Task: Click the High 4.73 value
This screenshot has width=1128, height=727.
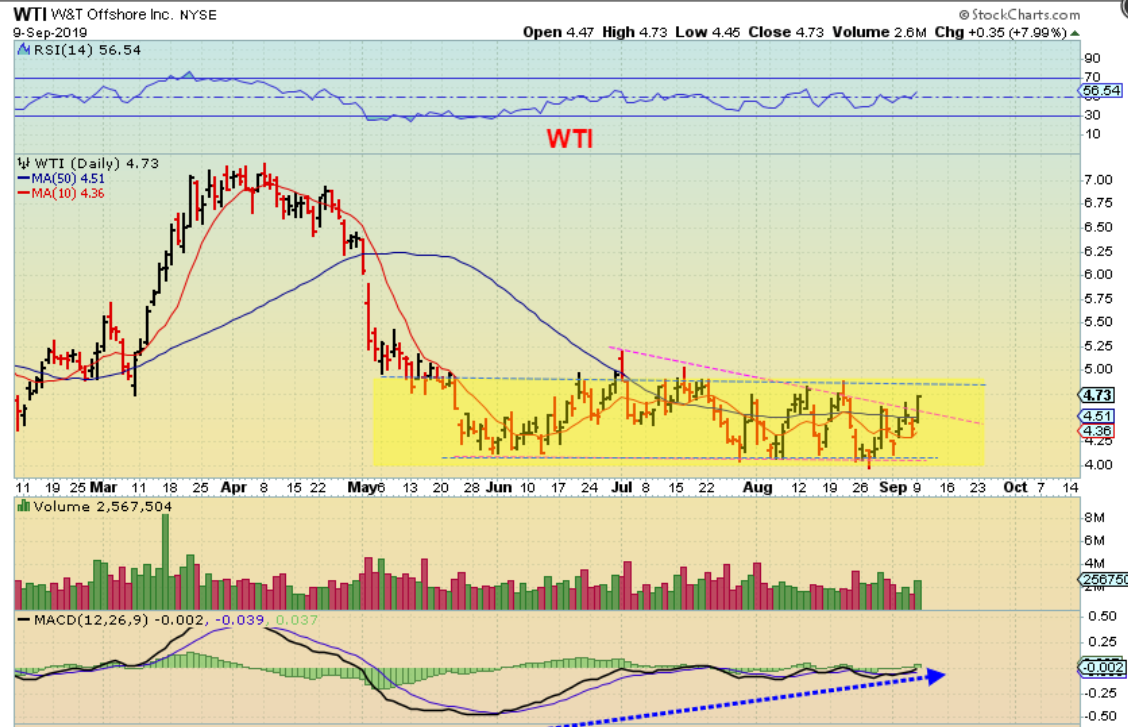Action: click(634, 32)
